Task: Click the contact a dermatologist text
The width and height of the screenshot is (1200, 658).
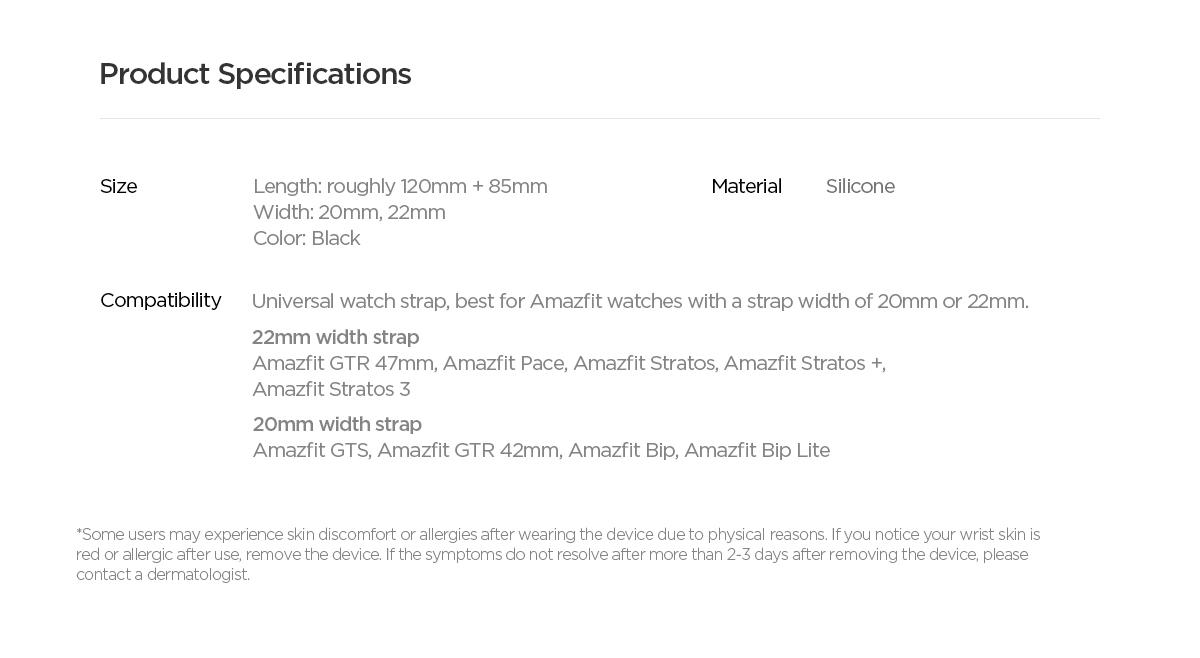Action: click(163, 575)
